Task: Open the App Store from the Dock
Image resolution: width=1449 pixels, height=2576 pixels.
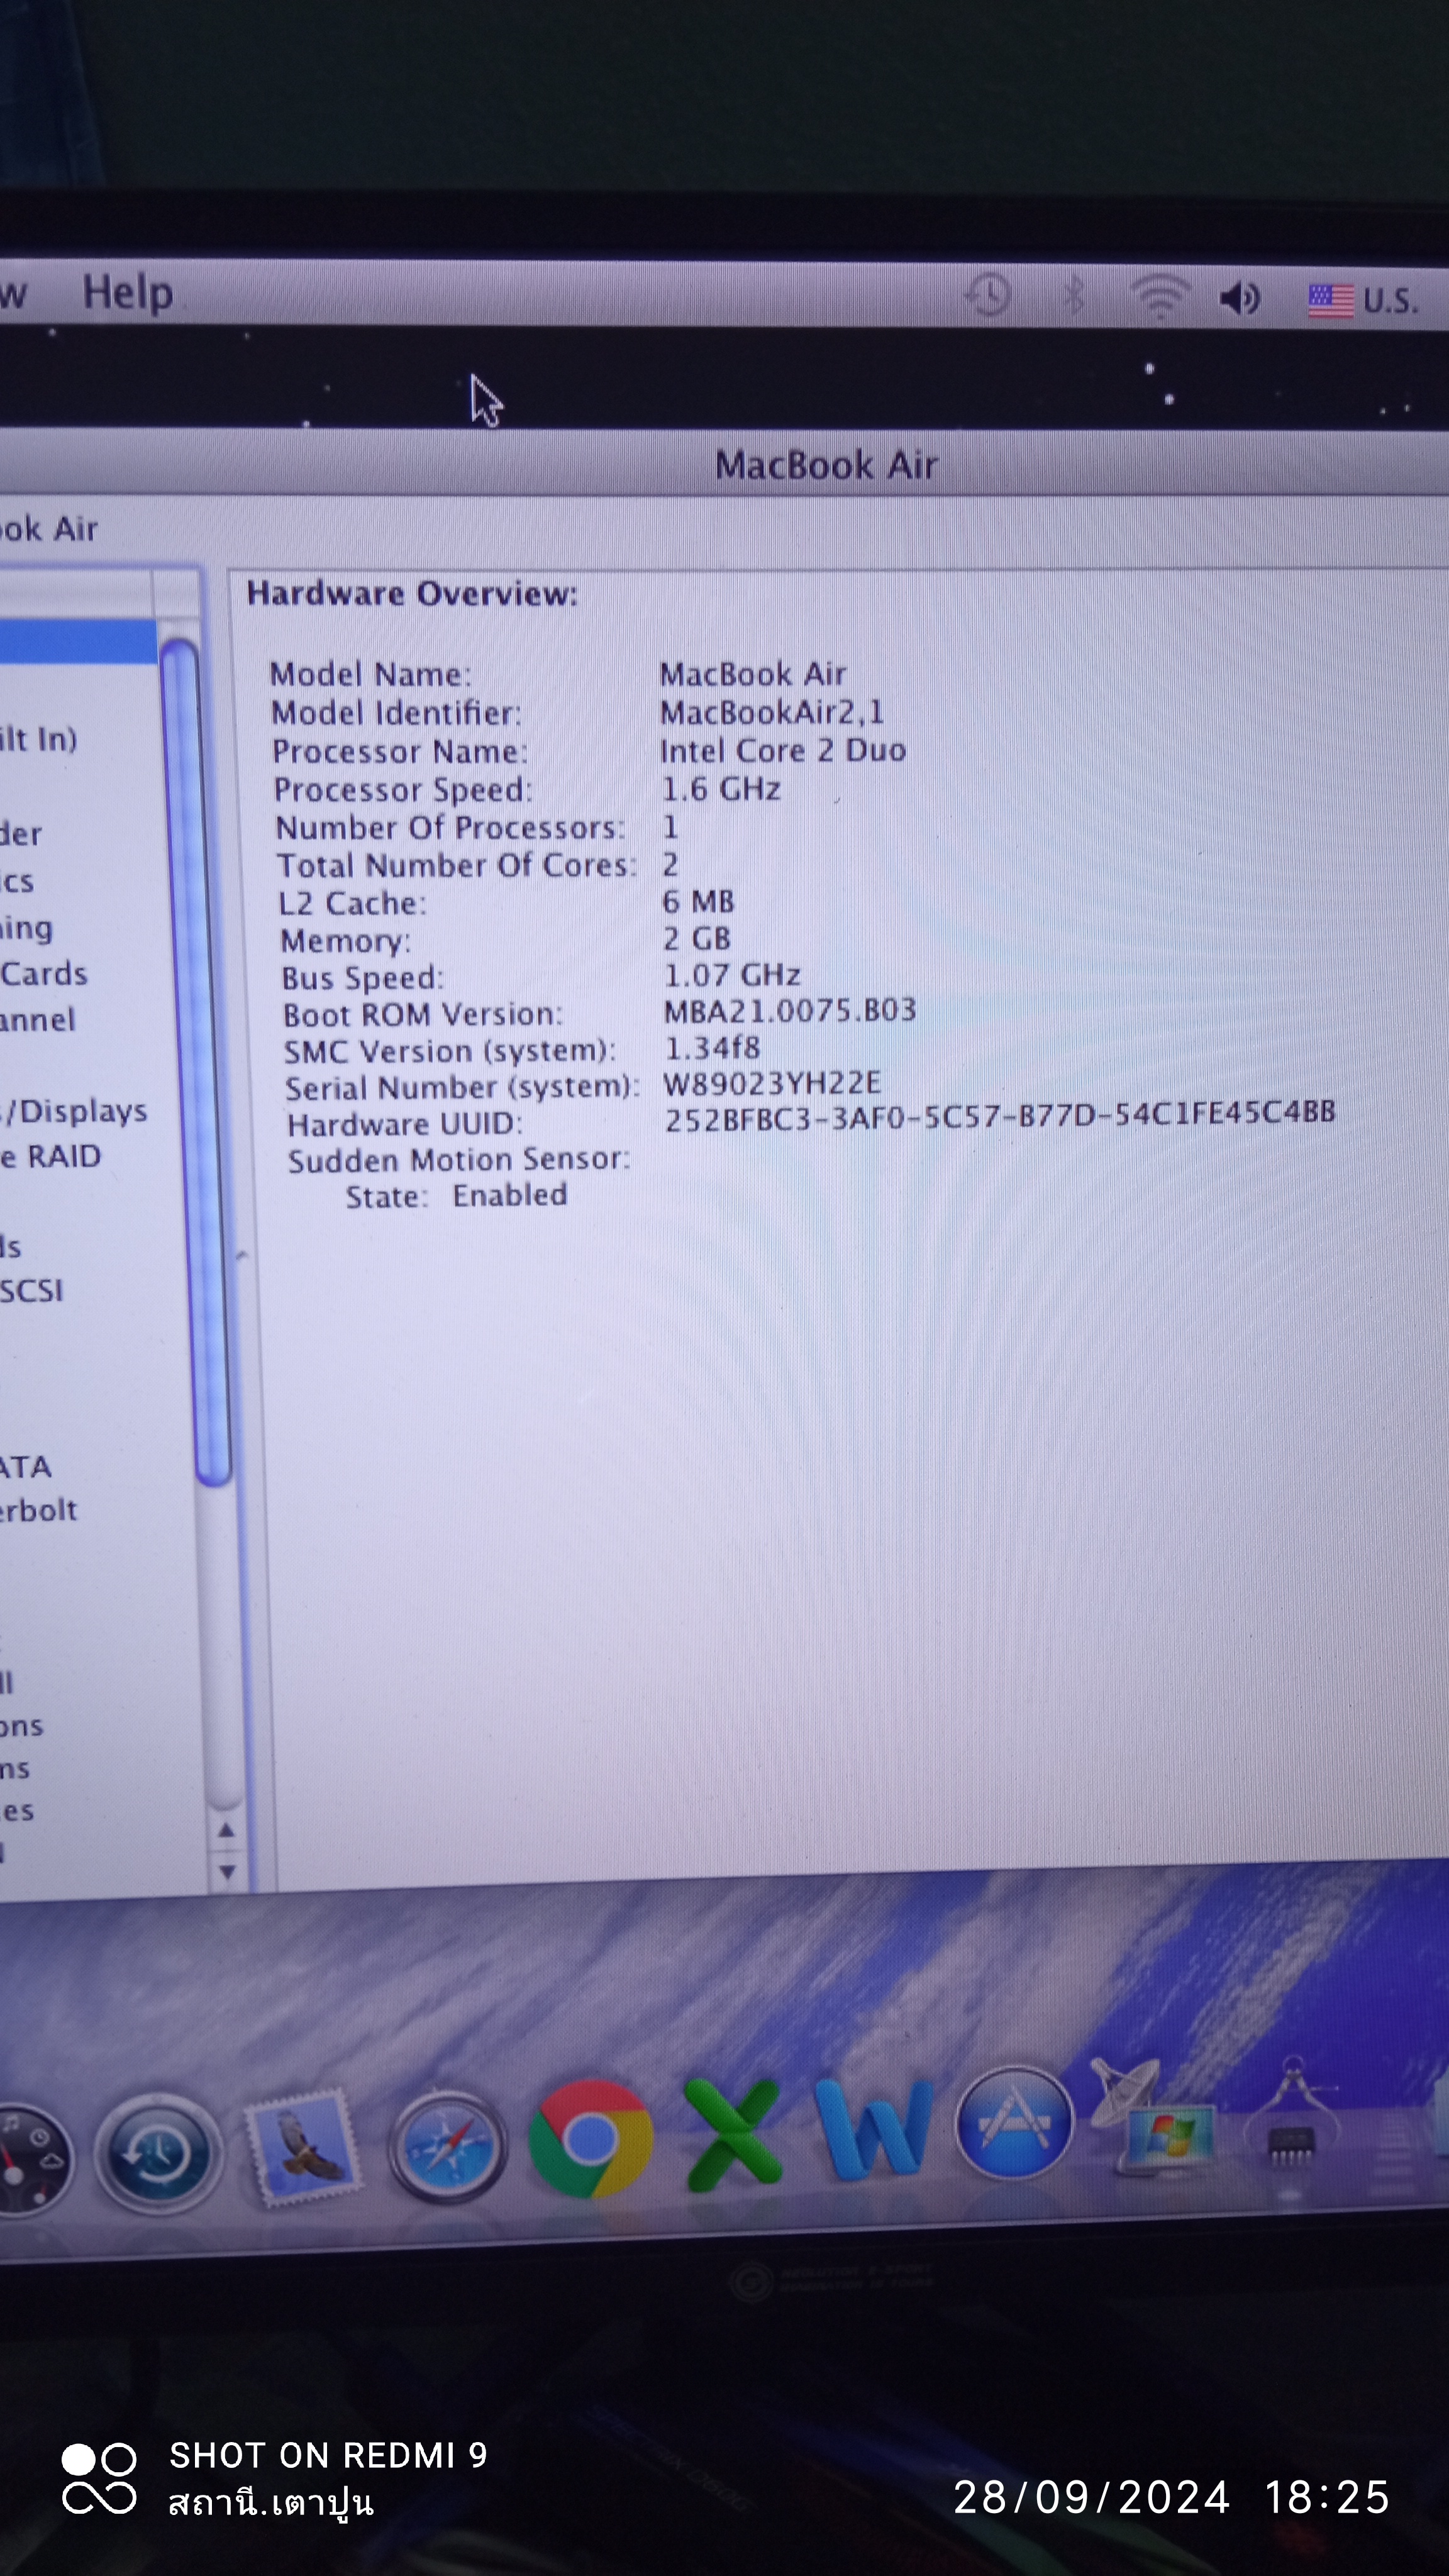Action: pyautogui.click(x=1014, y=2122)
